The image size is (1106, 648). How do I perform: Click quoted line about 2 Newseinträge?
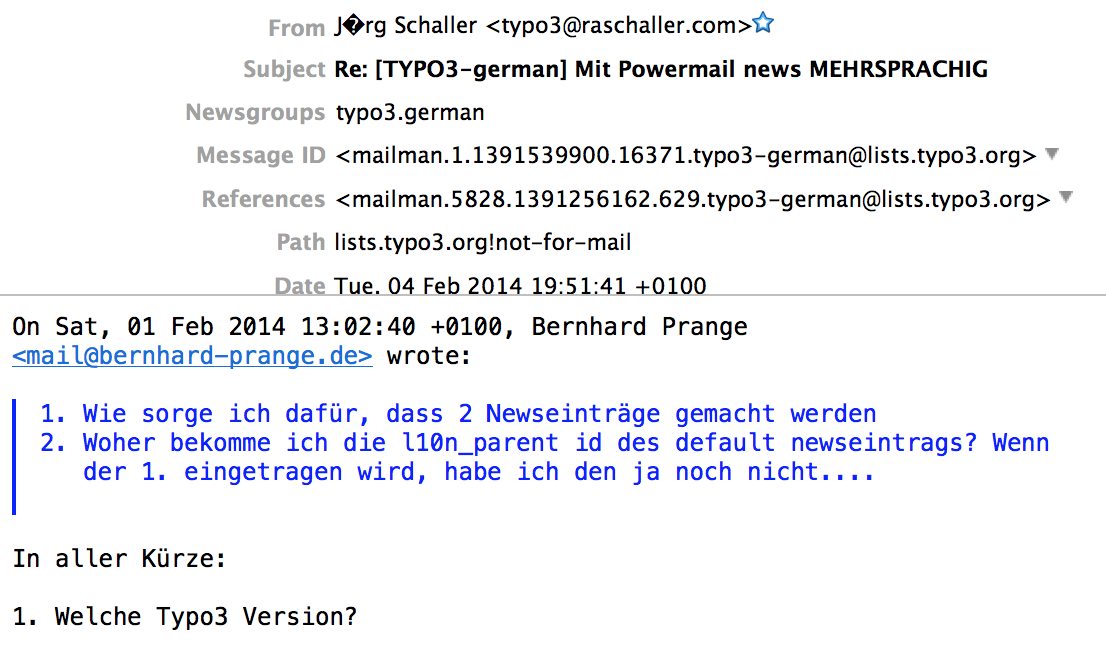tap(458, 413)
